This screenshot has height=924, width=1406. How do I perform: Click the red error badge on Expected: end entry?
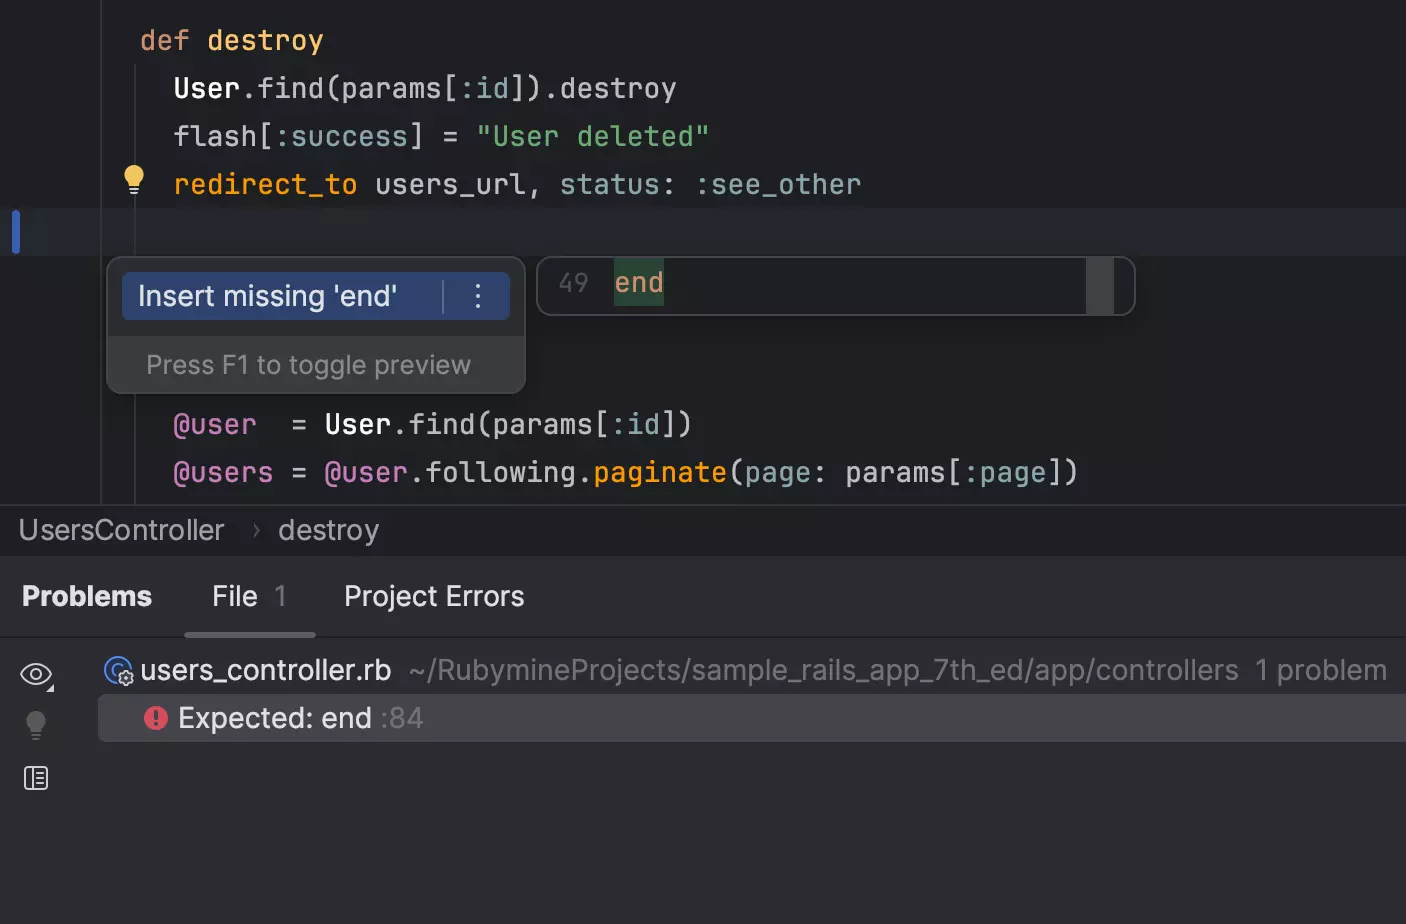tap(155, 718)
